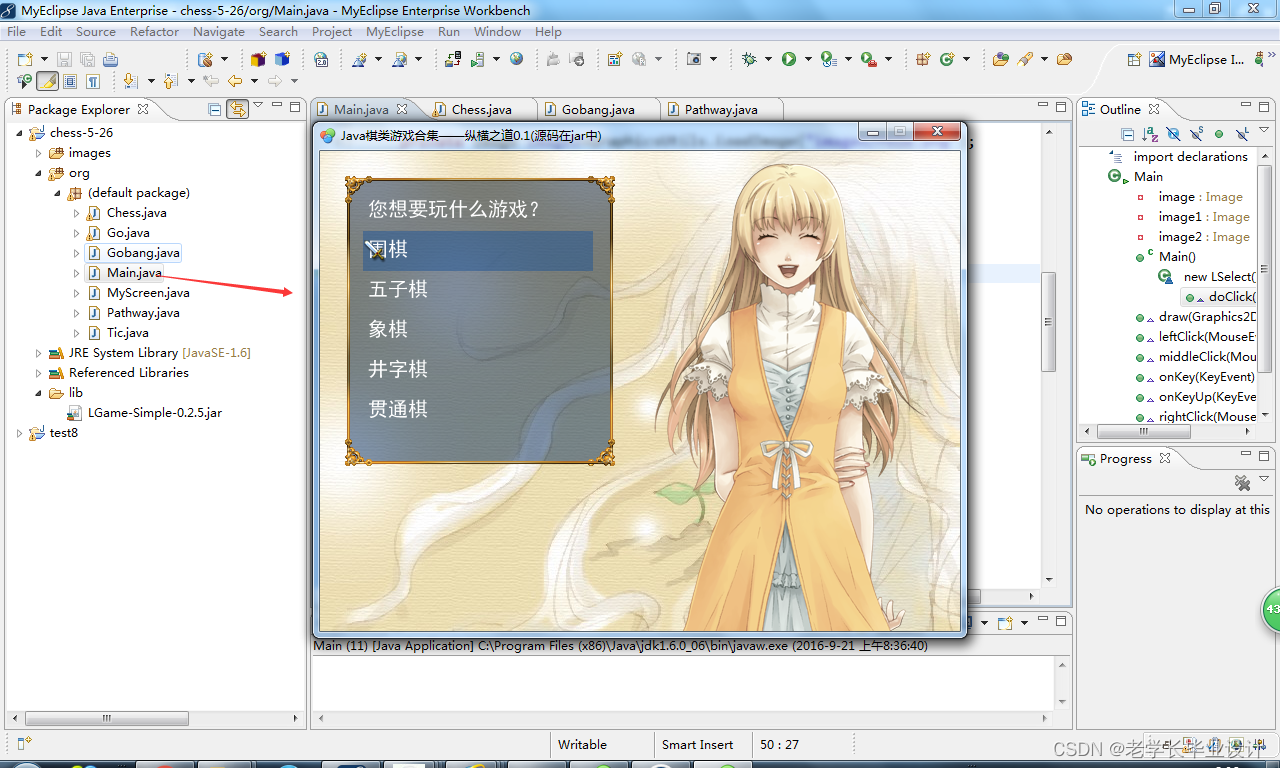Select highlighted 围棋 game option
The height and width of the screenshot is (768, 1280).
click(478, 250)
